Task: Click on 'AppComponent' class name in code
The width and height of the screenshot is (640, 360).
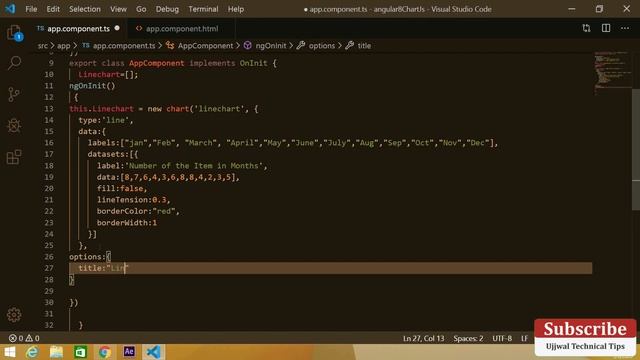Action: click(x=157, y=63)
